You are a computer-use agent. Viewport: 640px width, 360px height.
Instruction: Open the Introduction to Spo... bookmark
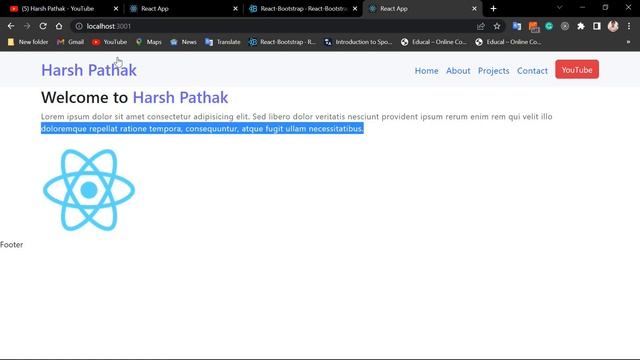tap(358, 42)
